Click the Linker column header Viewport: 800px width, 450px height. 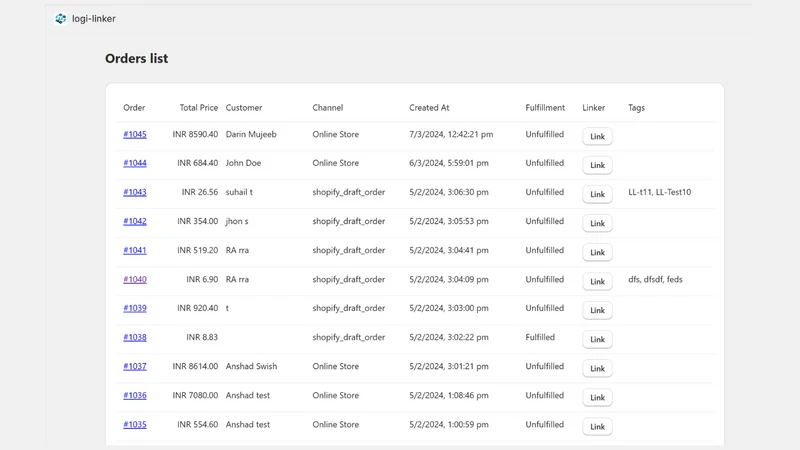(593, 108)
